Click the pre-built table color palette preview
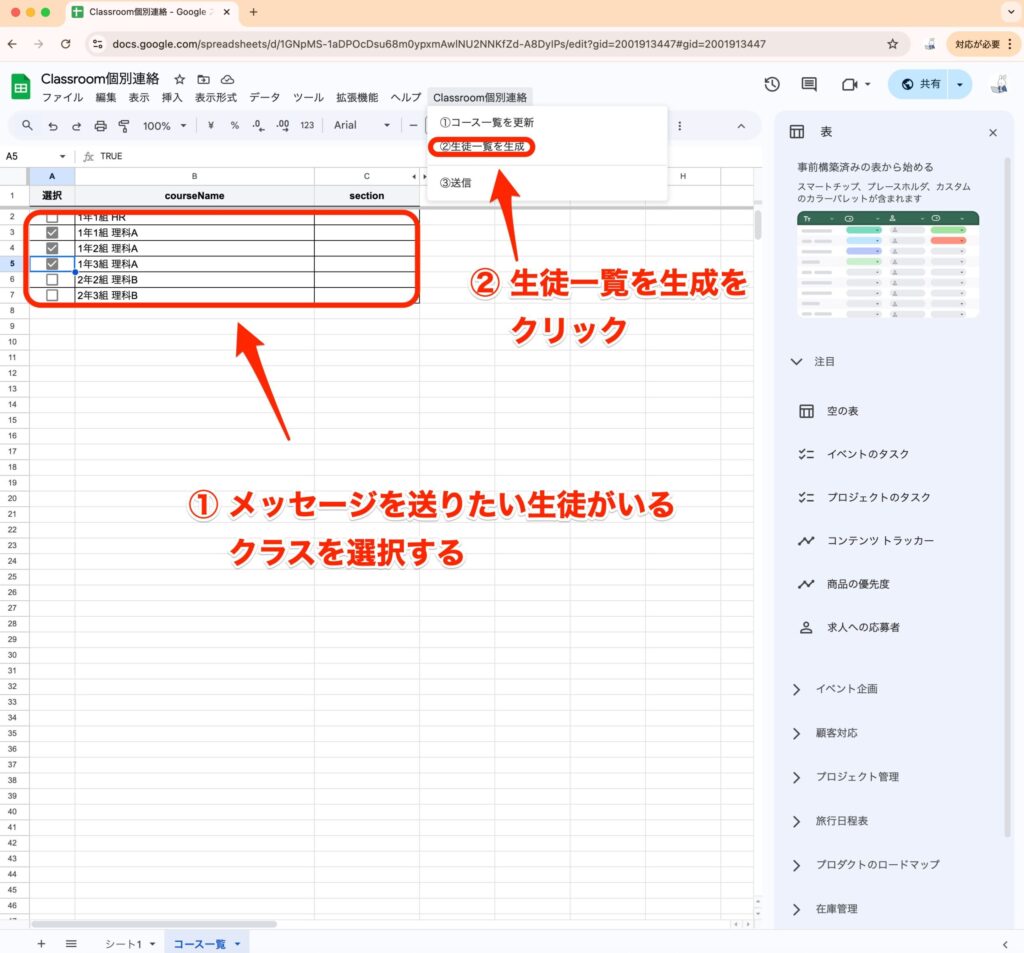Viewport: 1024px width, 953px height. [888, 264]
